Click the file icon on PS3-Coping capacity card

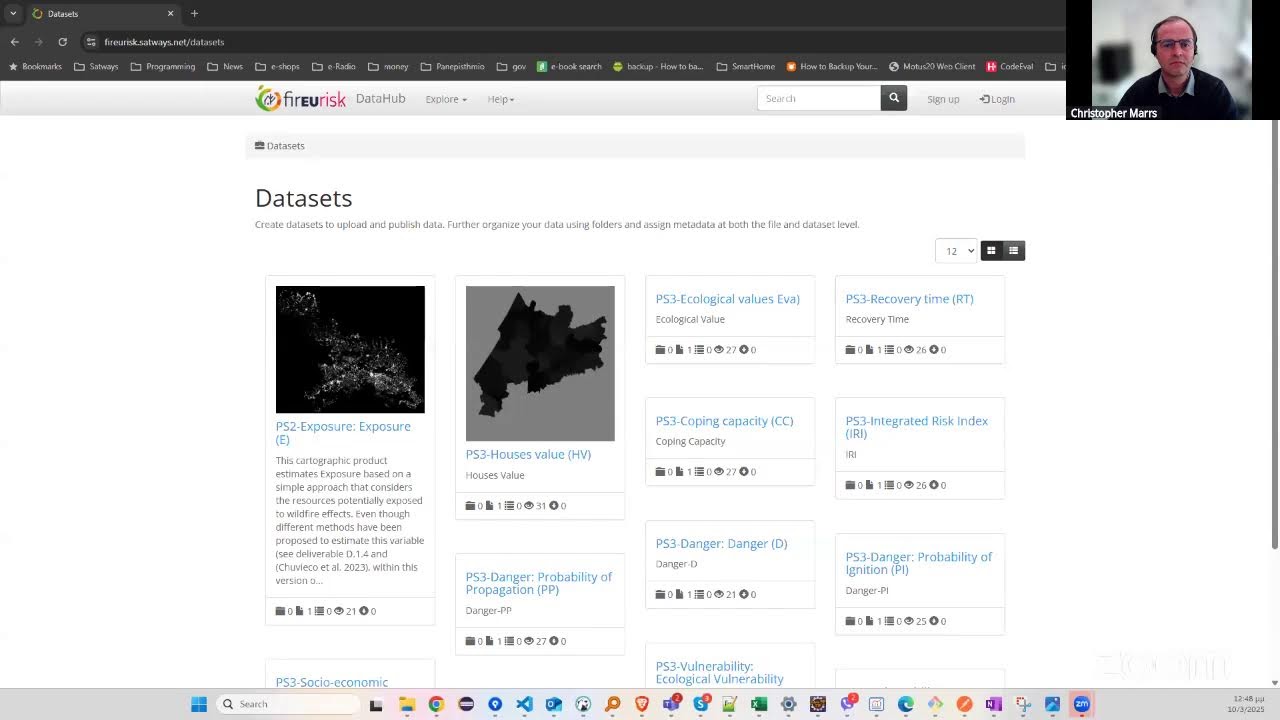[x=679, y=472]
